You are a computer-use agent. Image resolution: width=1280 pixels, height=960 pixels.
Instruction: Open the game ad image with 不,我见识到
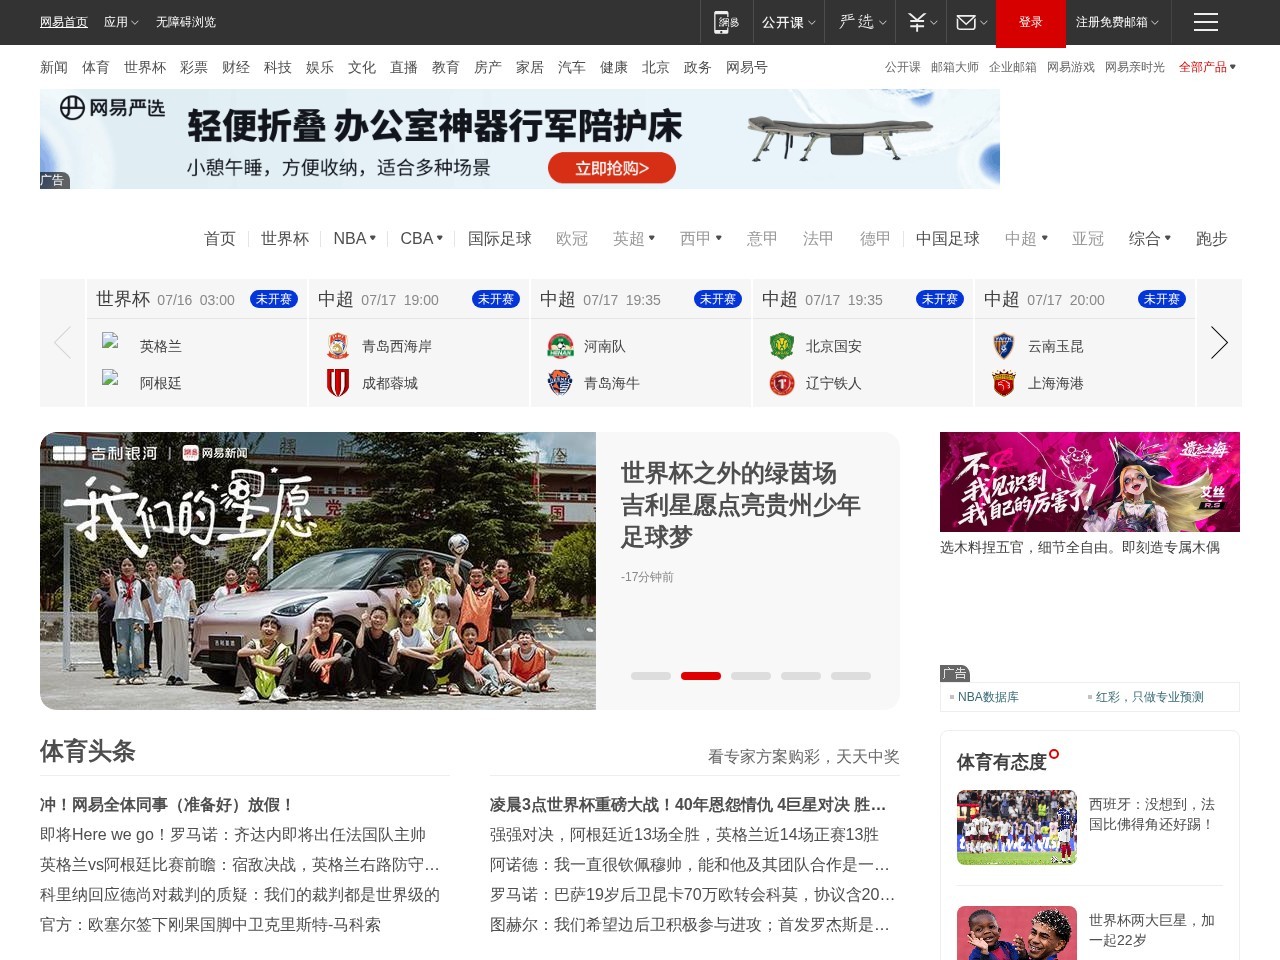[x=1090, y=482]
